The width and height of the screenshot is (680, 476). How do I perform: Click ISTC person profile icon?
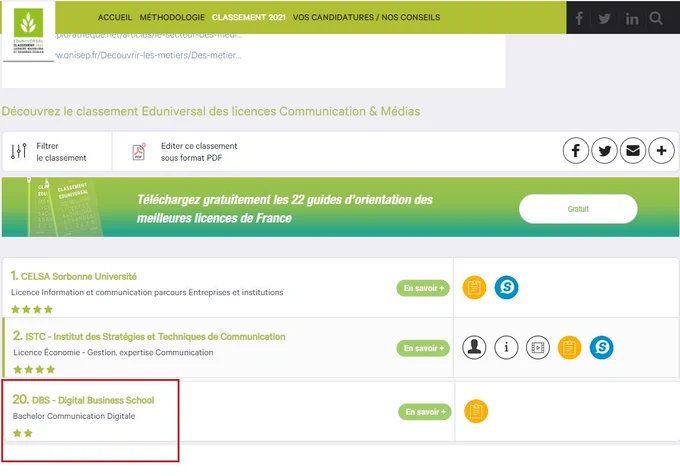[474, 347]
